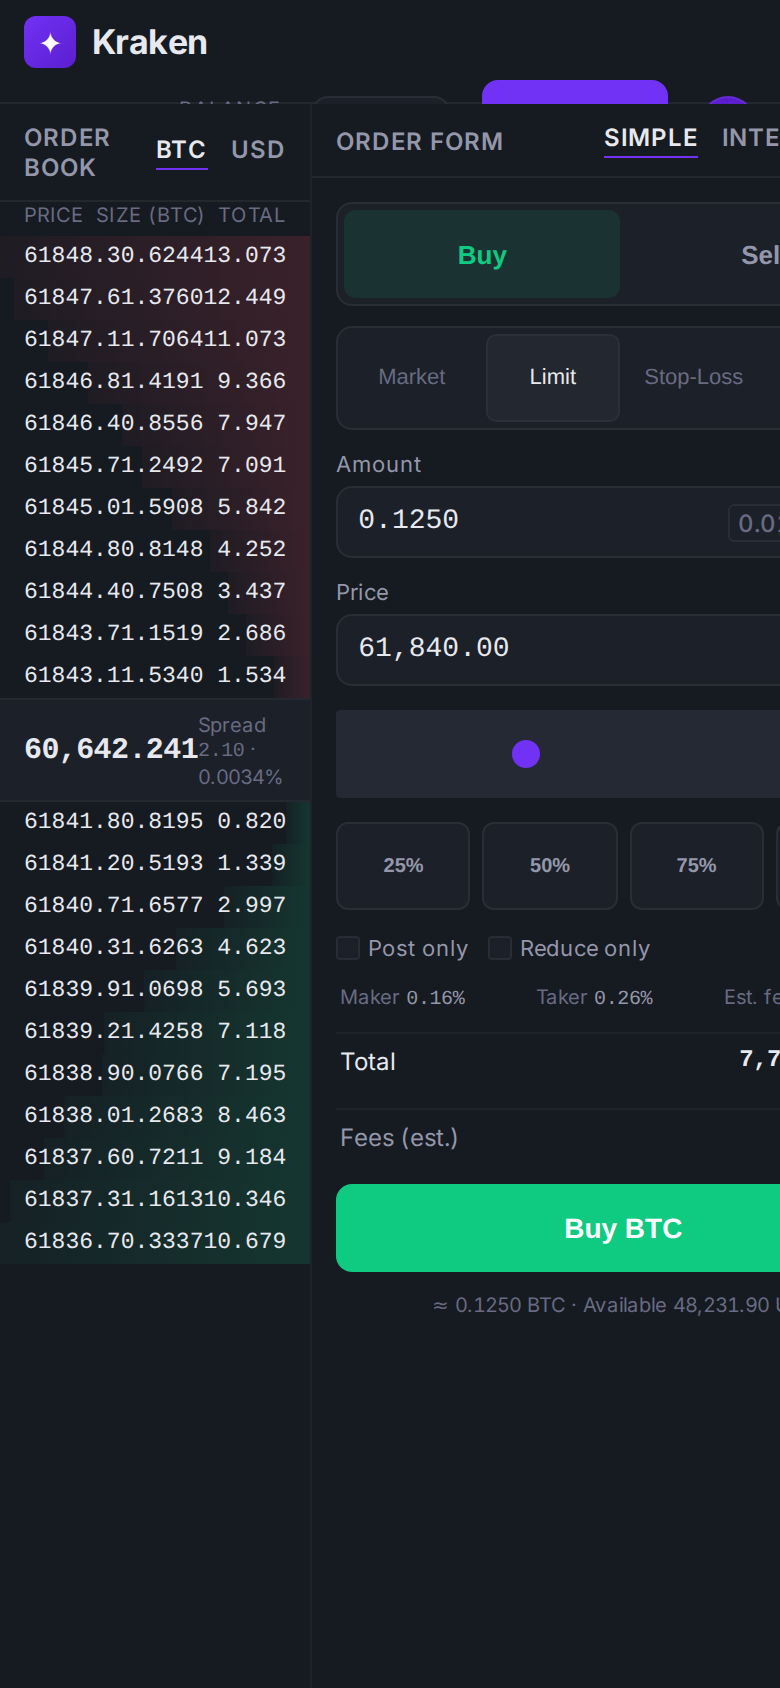Screen dimensions: 780x1688
Task: Select the bid row priced 61841.2
Action: [155, 863]
